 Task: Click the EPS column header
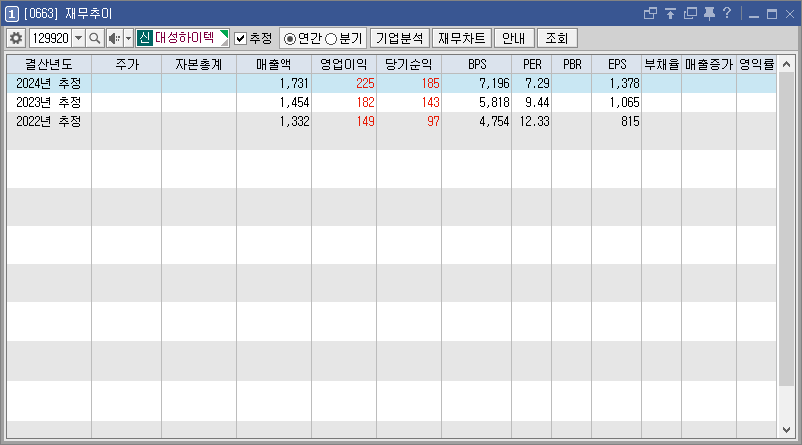click(x=617, y=64)
